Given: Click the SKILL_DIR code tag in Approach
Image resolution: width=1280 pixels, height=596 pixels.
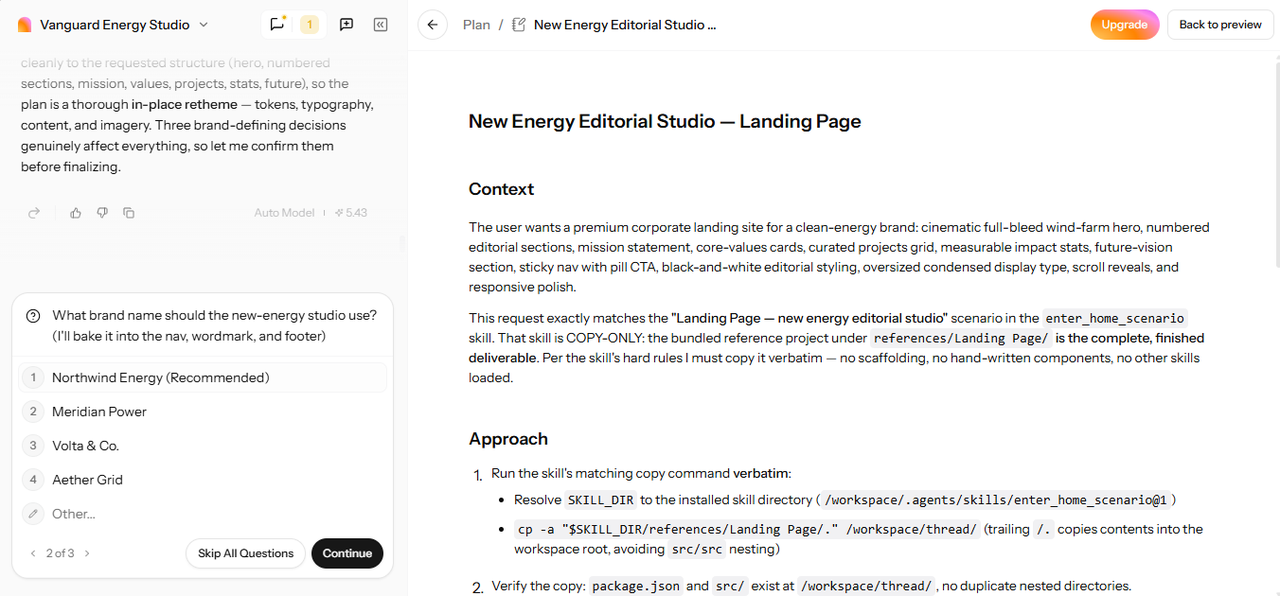Looking at the screenshot, I should 601,500.
